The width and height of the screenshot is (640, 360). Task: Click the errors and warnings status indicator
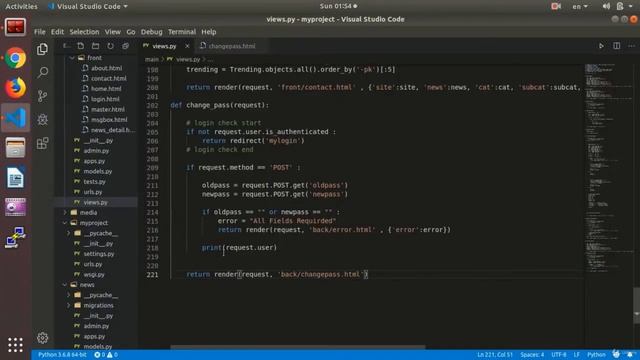(106, 355)
